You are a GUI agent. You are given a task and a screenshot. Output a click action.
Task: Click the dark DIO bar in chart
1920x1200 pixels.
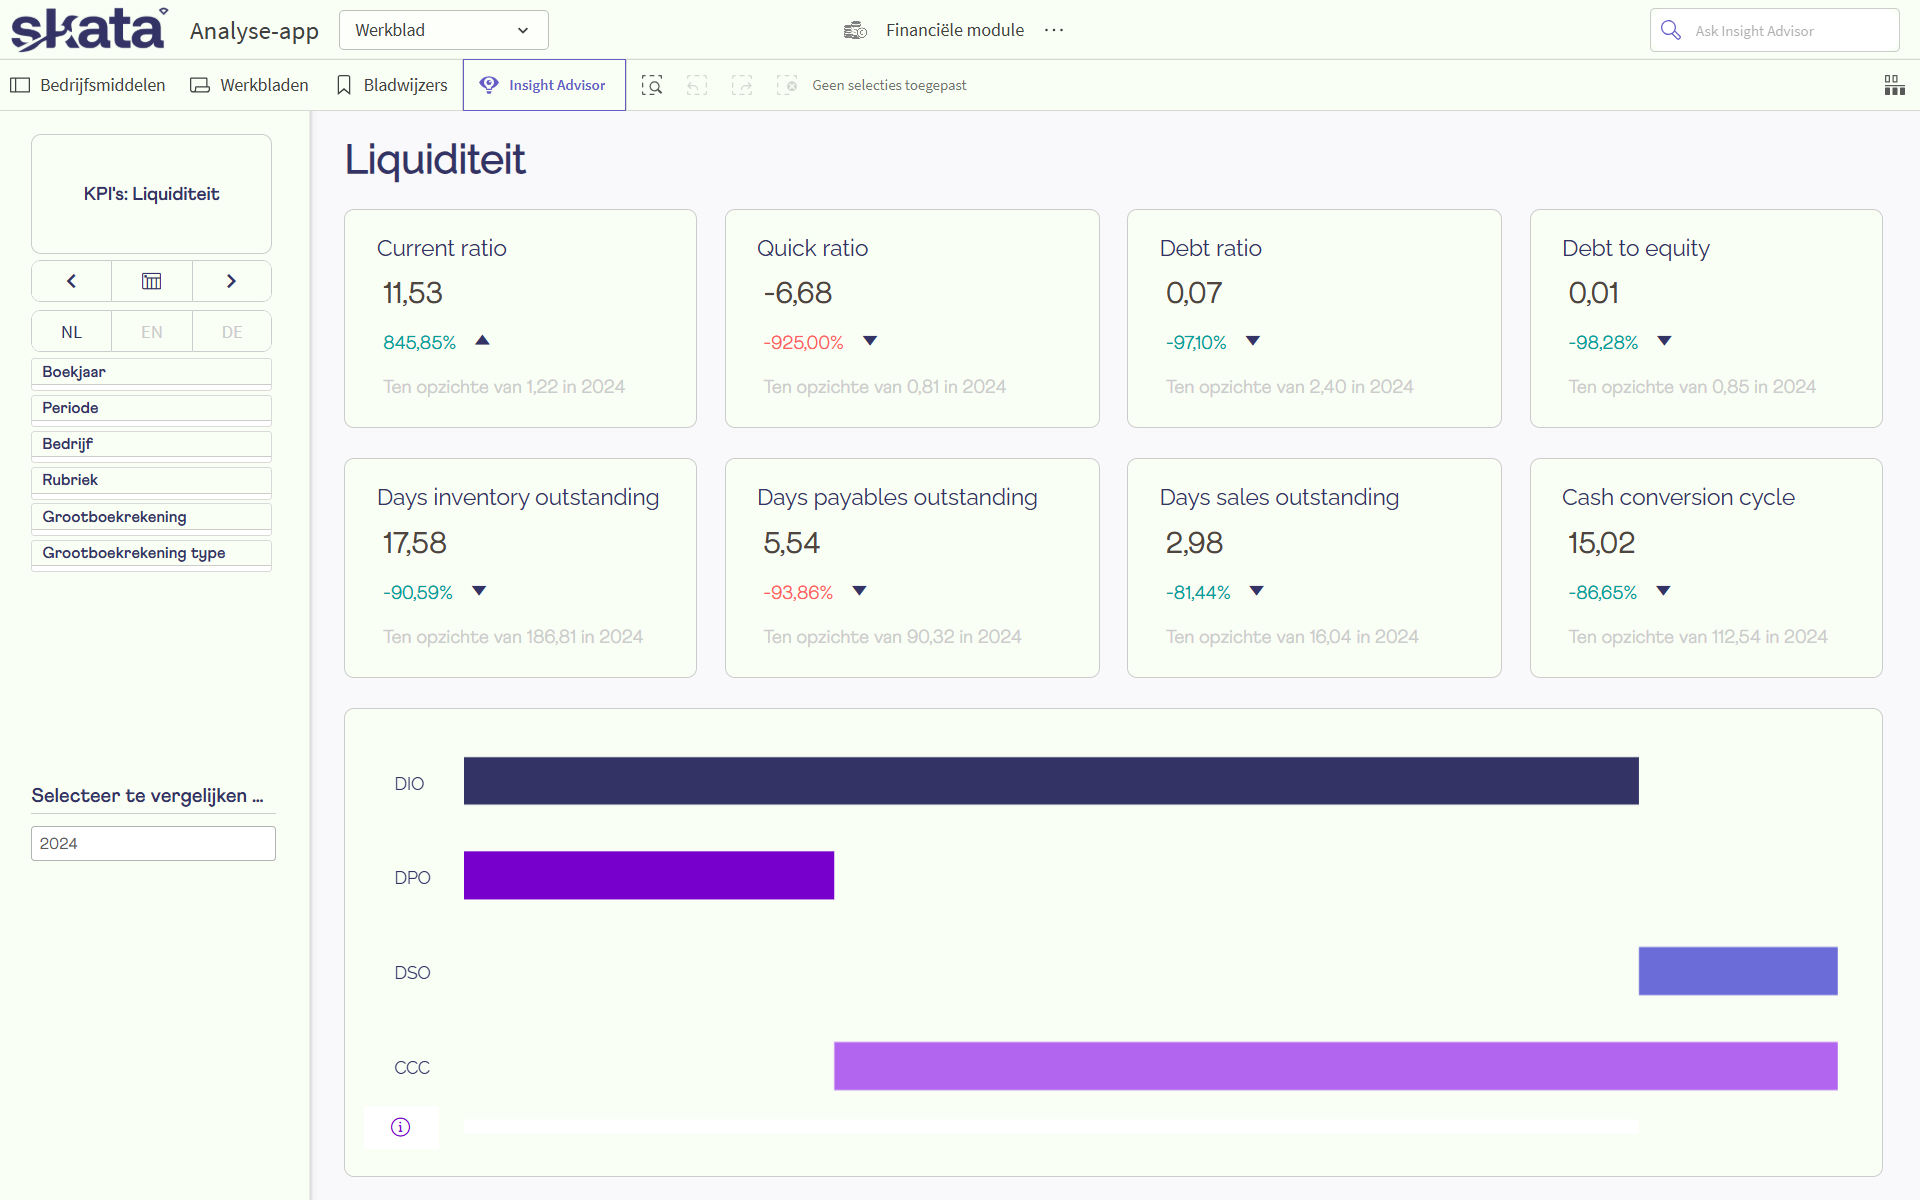pos(1050,781)
